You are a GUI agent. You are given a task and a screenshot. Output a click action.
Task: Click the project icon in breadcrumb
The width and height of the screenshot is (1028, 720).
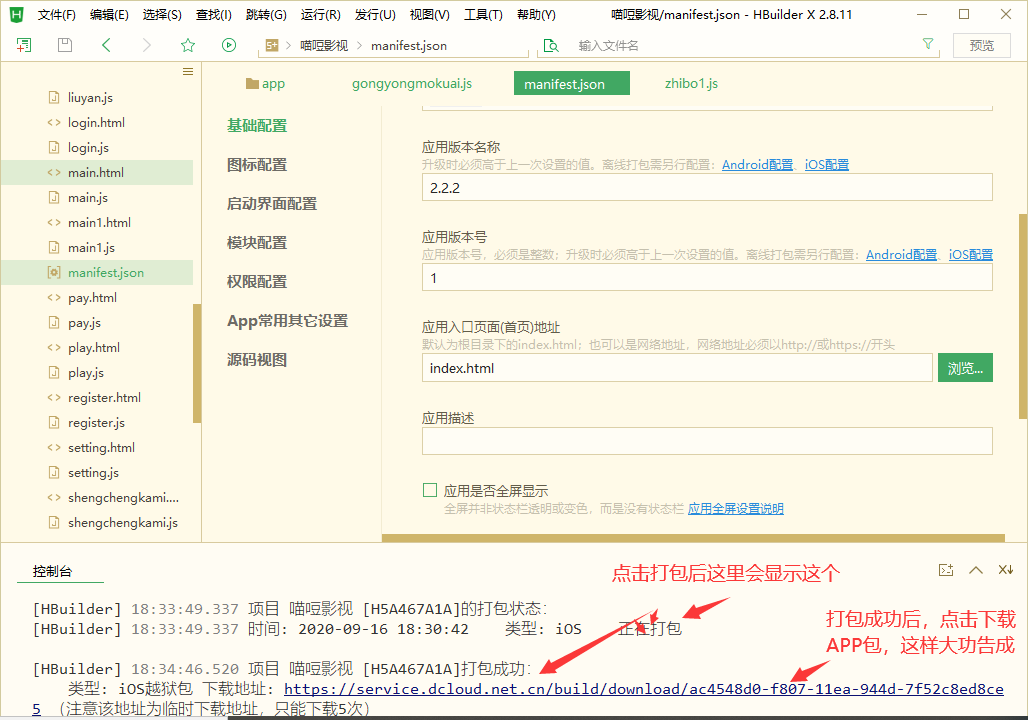(x=272, y=45)
